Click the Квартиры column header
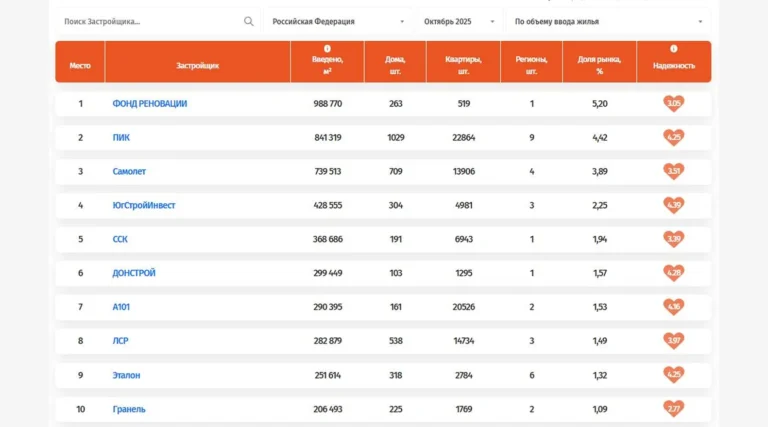 click(463, 65)
